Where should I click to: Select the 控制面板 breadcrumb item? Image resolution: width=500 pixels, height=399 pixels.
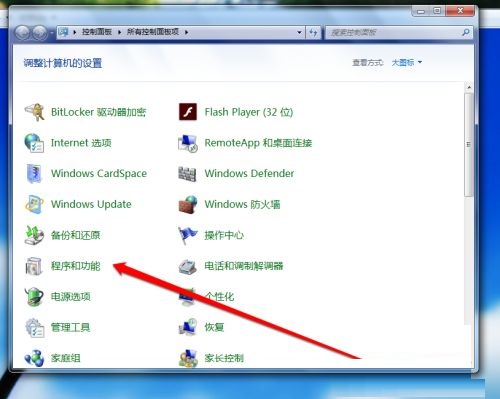tap(97, 32)
